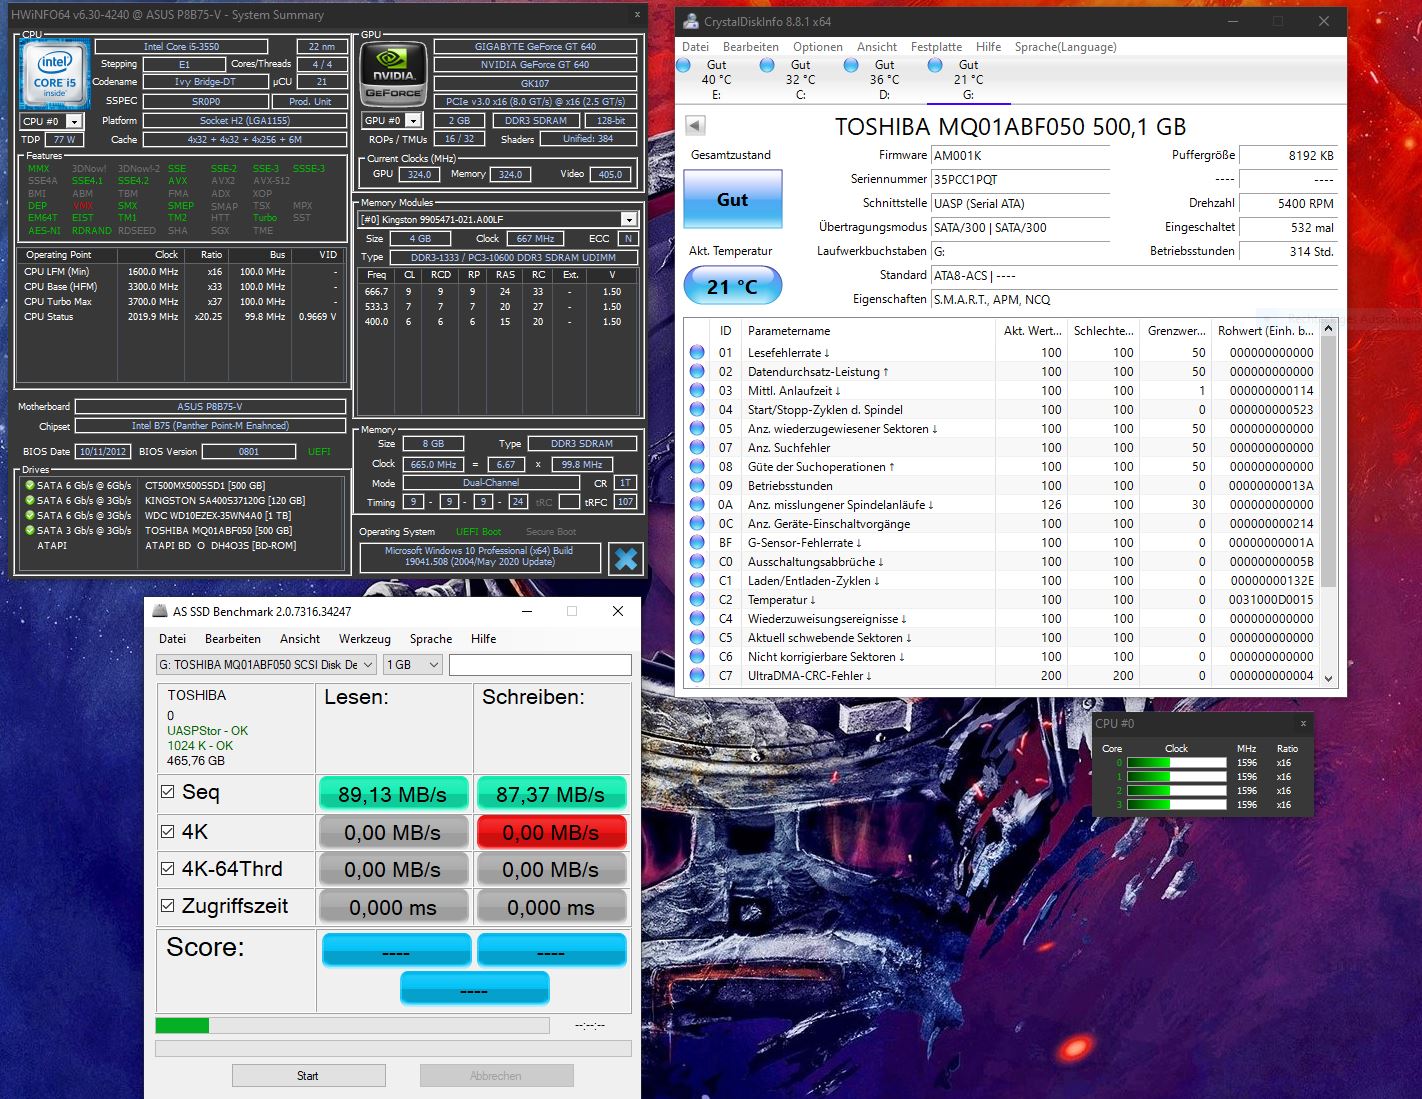Open the Festplatte menu

[936, 47]
